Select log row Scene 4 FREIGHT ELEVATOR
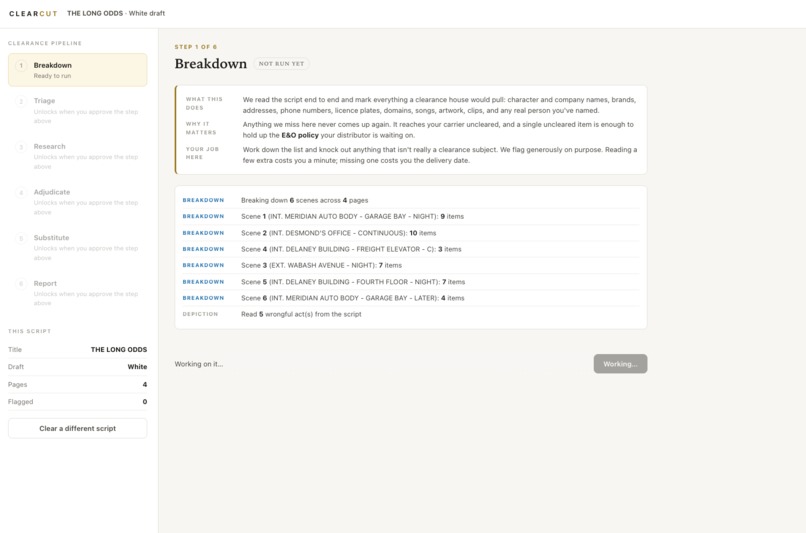 pyautogui.click(x=411, y=249)
